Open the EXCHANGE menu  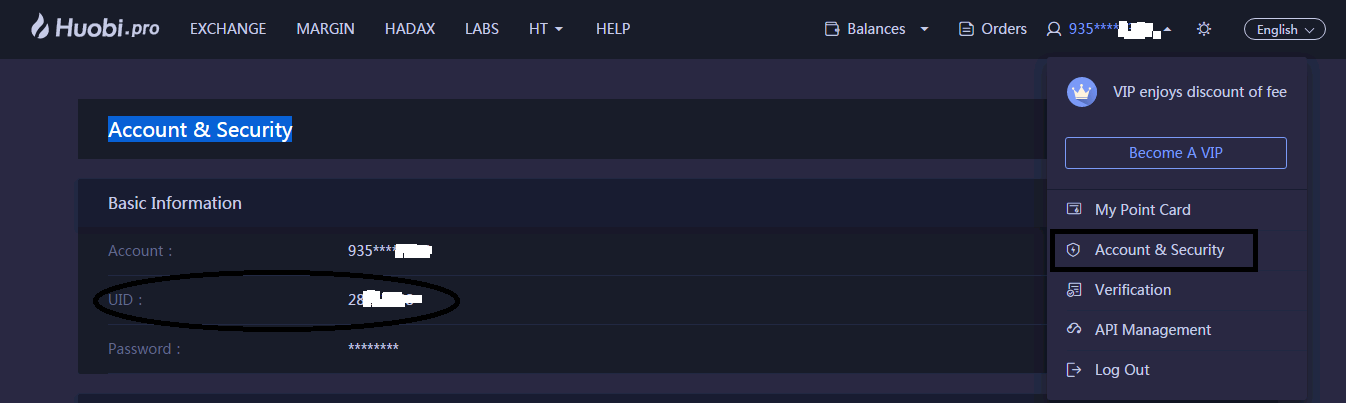coord(228,29)
